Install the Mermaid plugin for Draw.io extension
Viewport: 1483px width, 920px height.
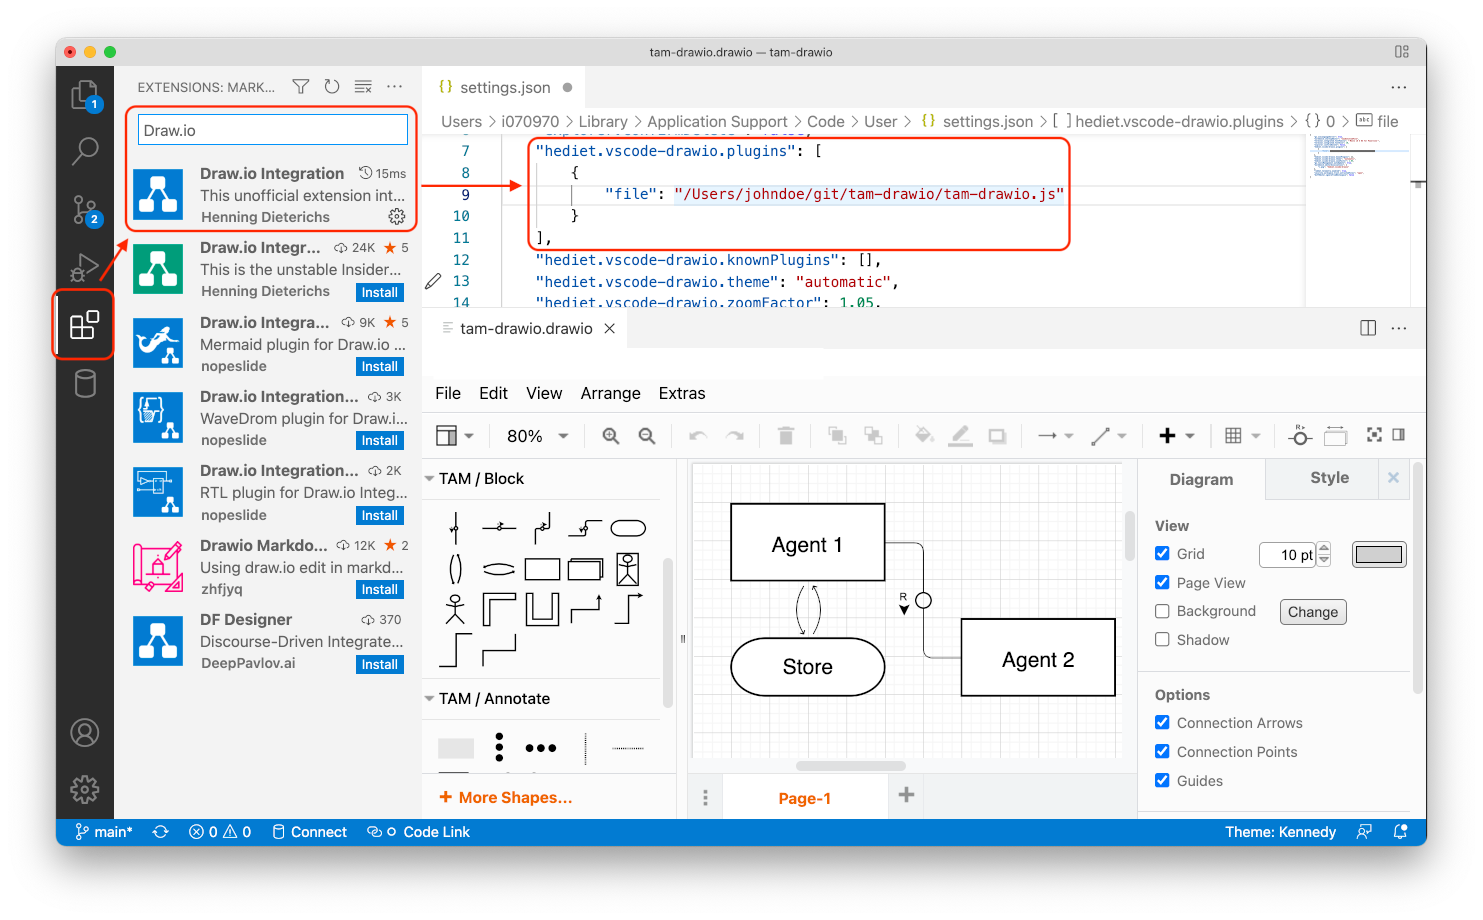pyautogui.click(x=380, y=367)
